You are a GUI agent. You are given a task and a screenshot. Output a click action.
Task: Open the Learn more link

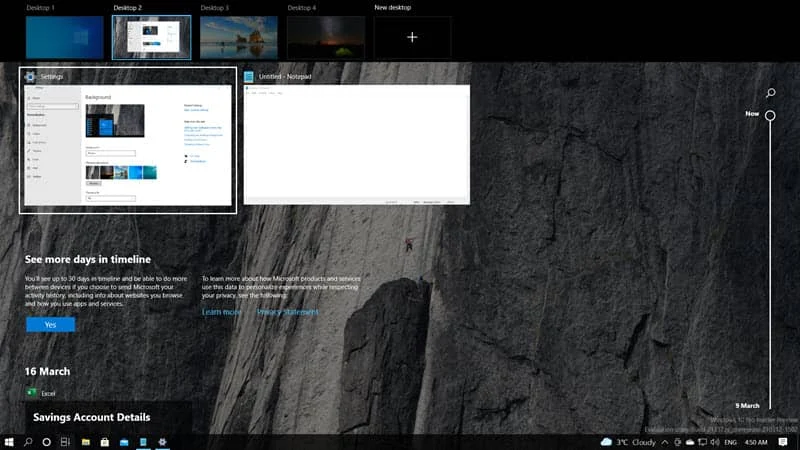point(221,312)
